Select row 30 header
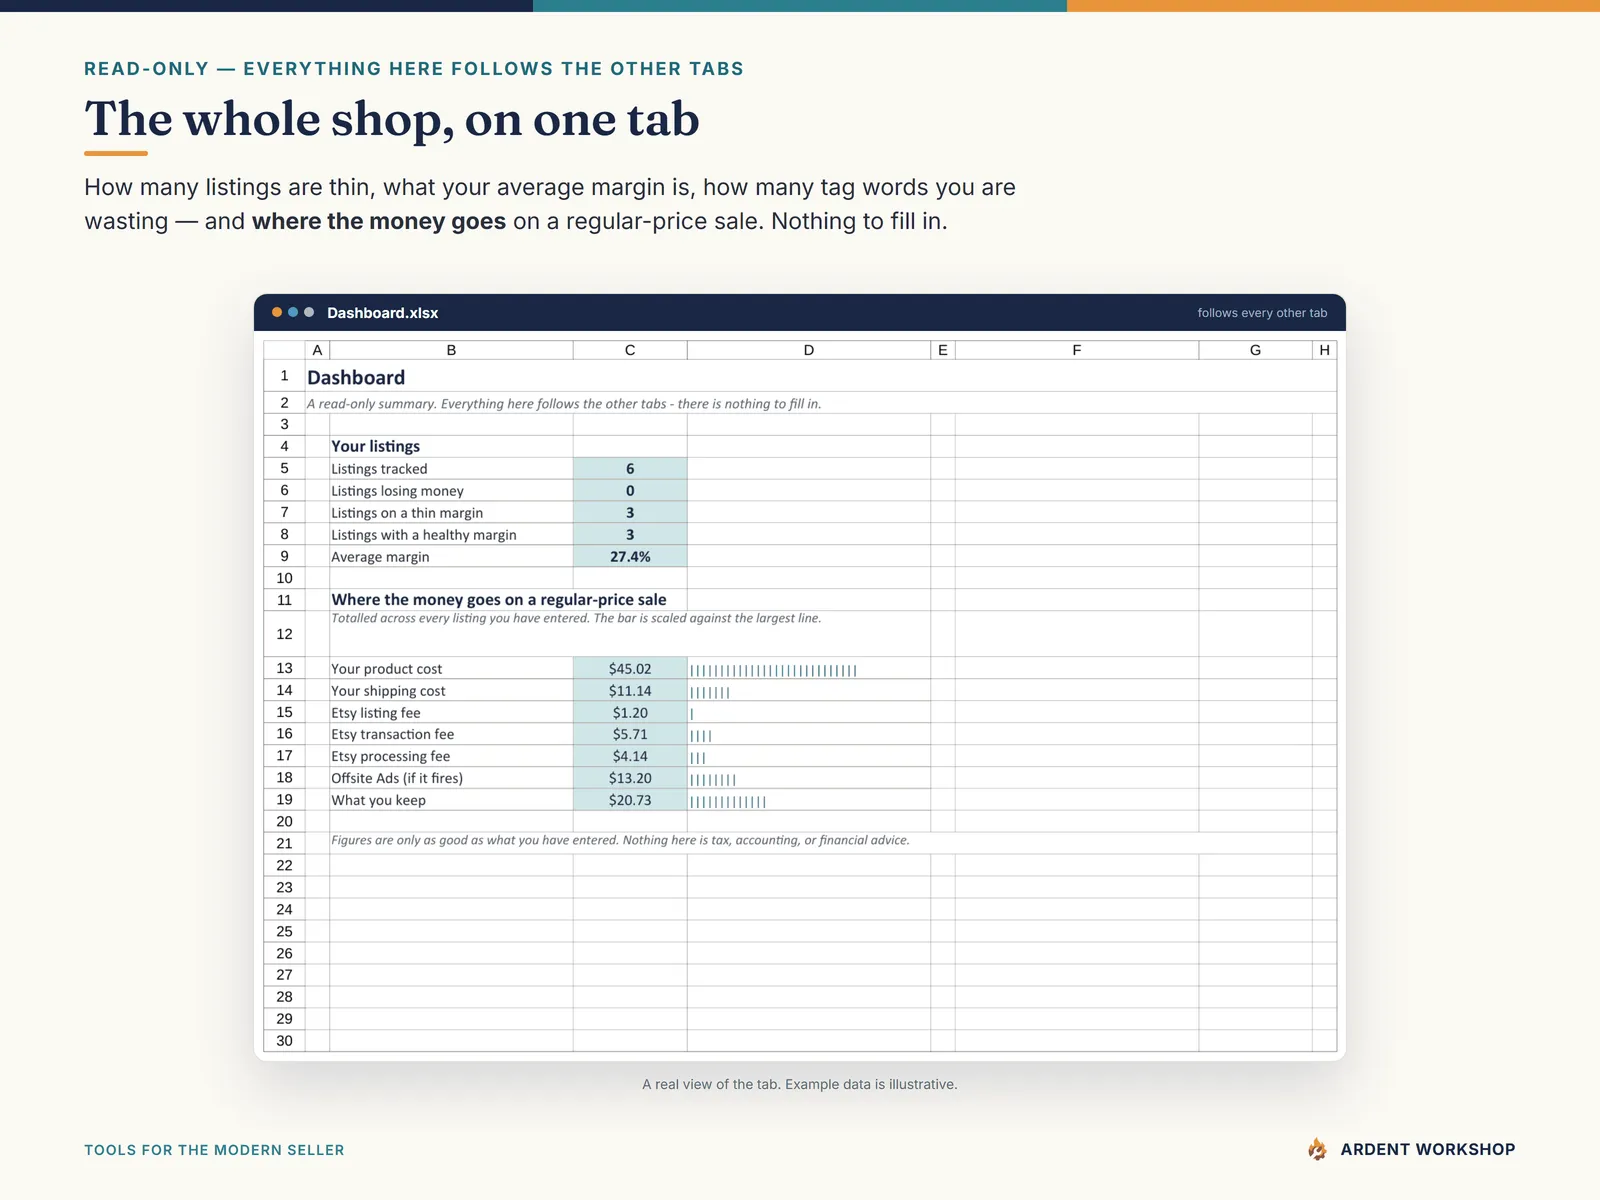 pyautogui.click(x=284, y=1041)
